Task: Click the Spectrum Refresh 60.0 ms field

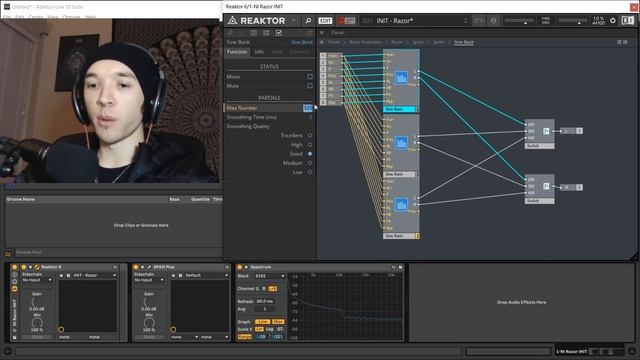Action: point(265,301)
